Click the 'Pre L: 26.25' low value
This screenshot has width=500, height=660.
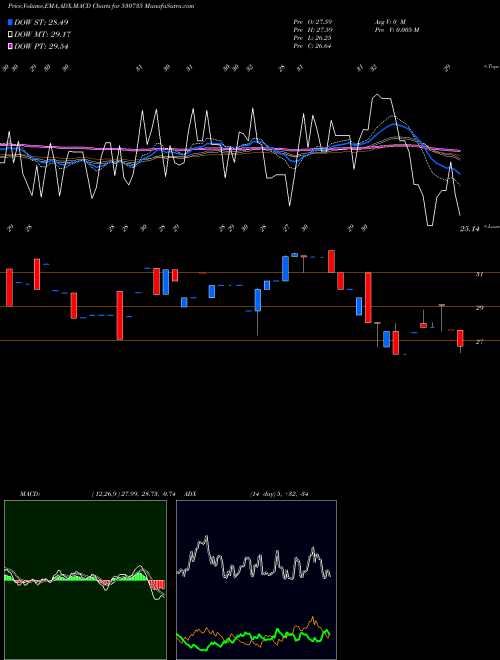pos(312,38)
